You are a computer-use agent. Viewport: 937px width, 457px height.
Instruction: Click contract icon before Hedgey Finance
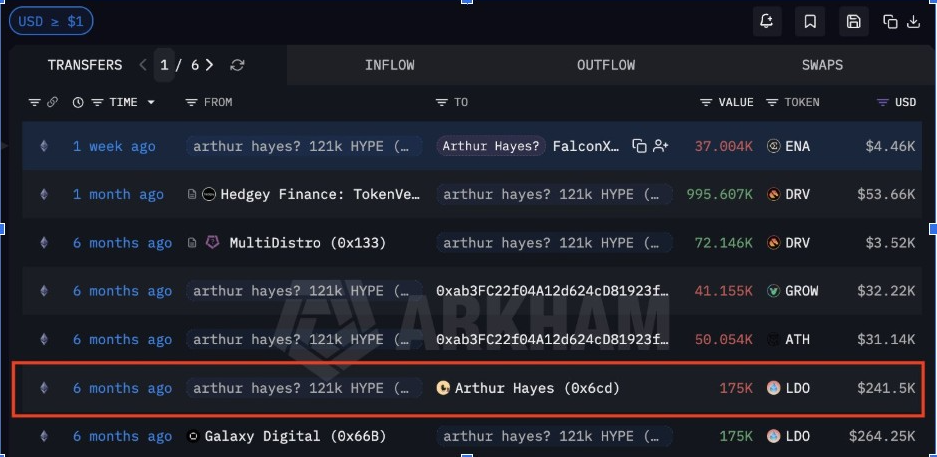(192, 194)
